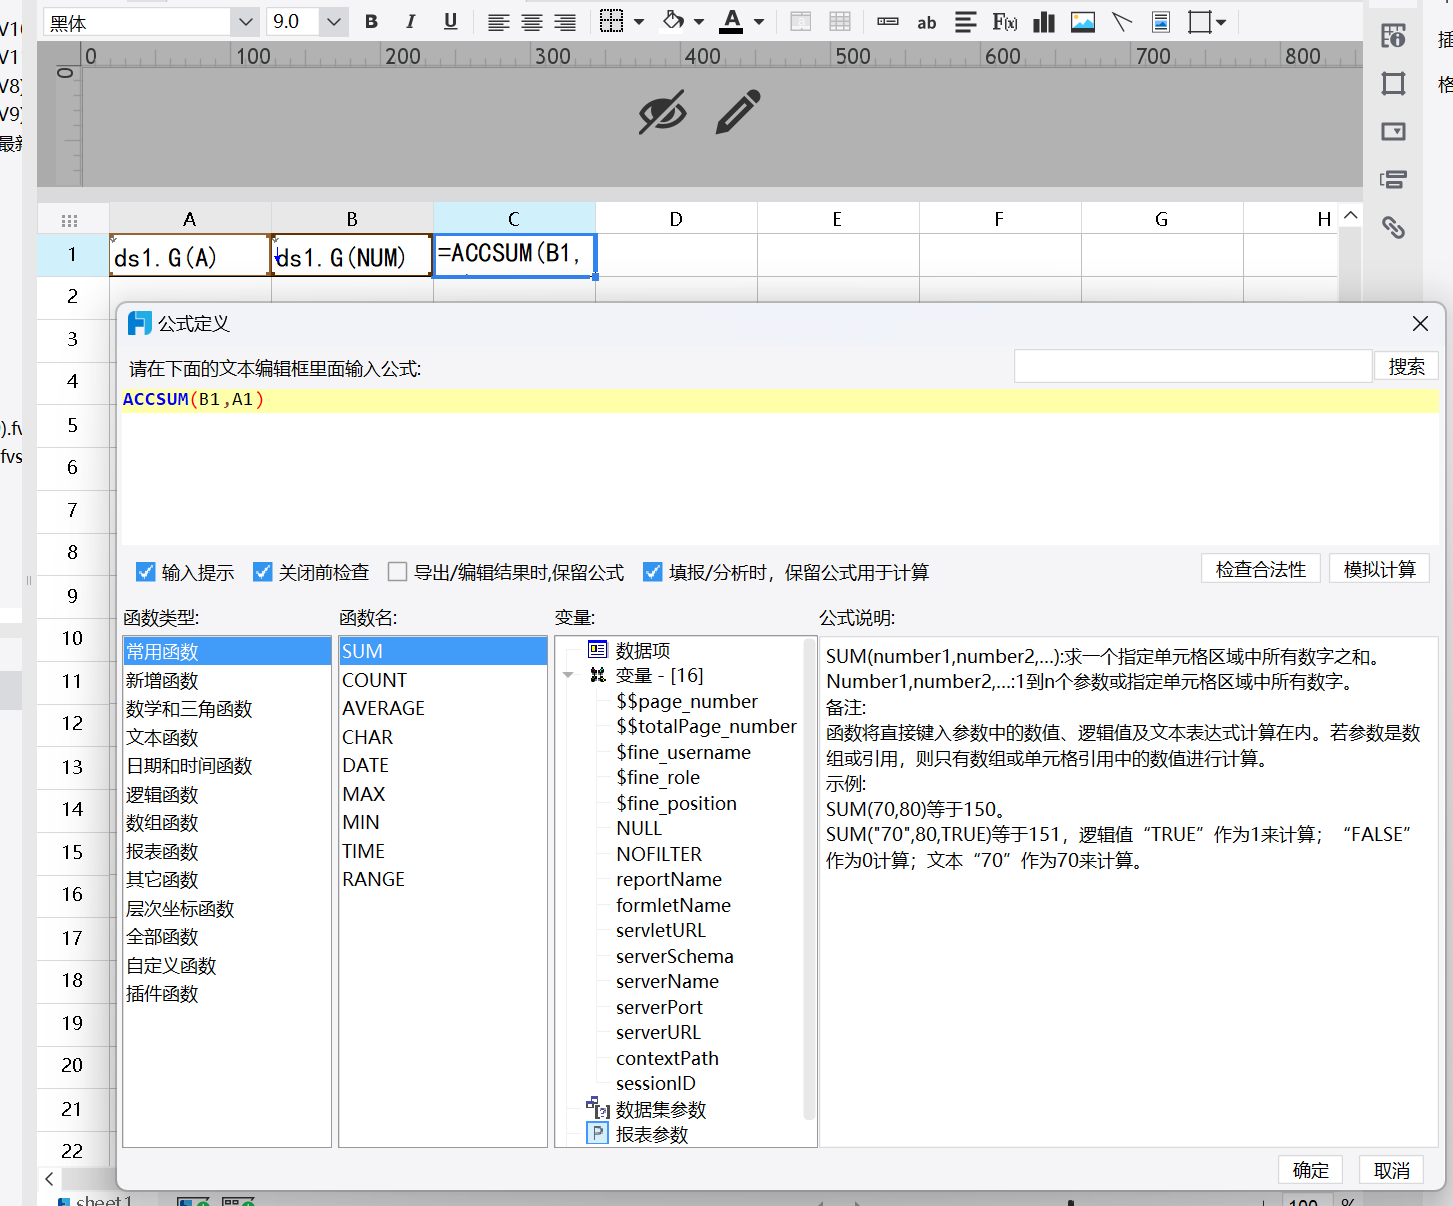The image size is (1453, 1206).
Task: Click the ACCSUM formula edit area
Action: tap(780, 467)
